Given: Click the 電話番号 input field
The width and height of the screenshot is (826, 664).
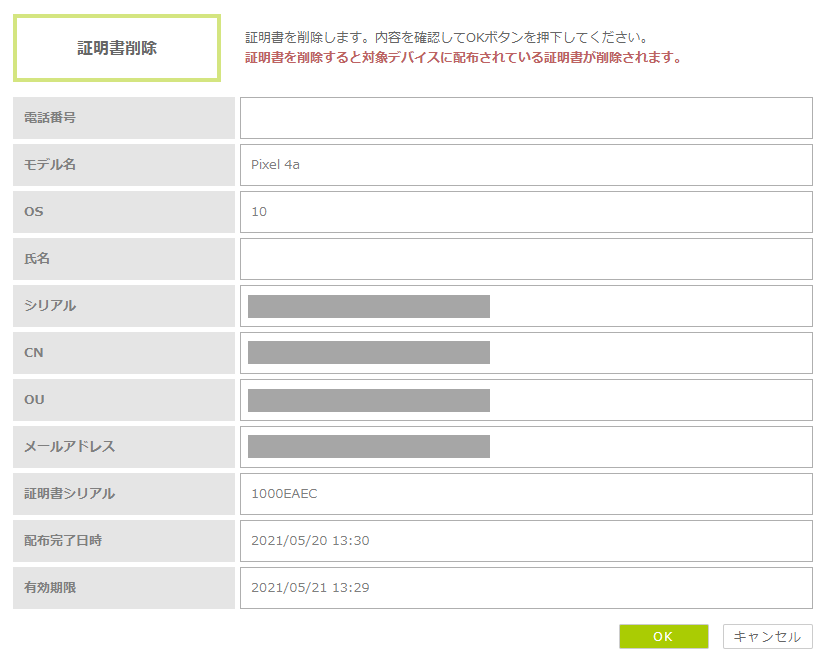Looking at the screenshot, I should [526, 118].
